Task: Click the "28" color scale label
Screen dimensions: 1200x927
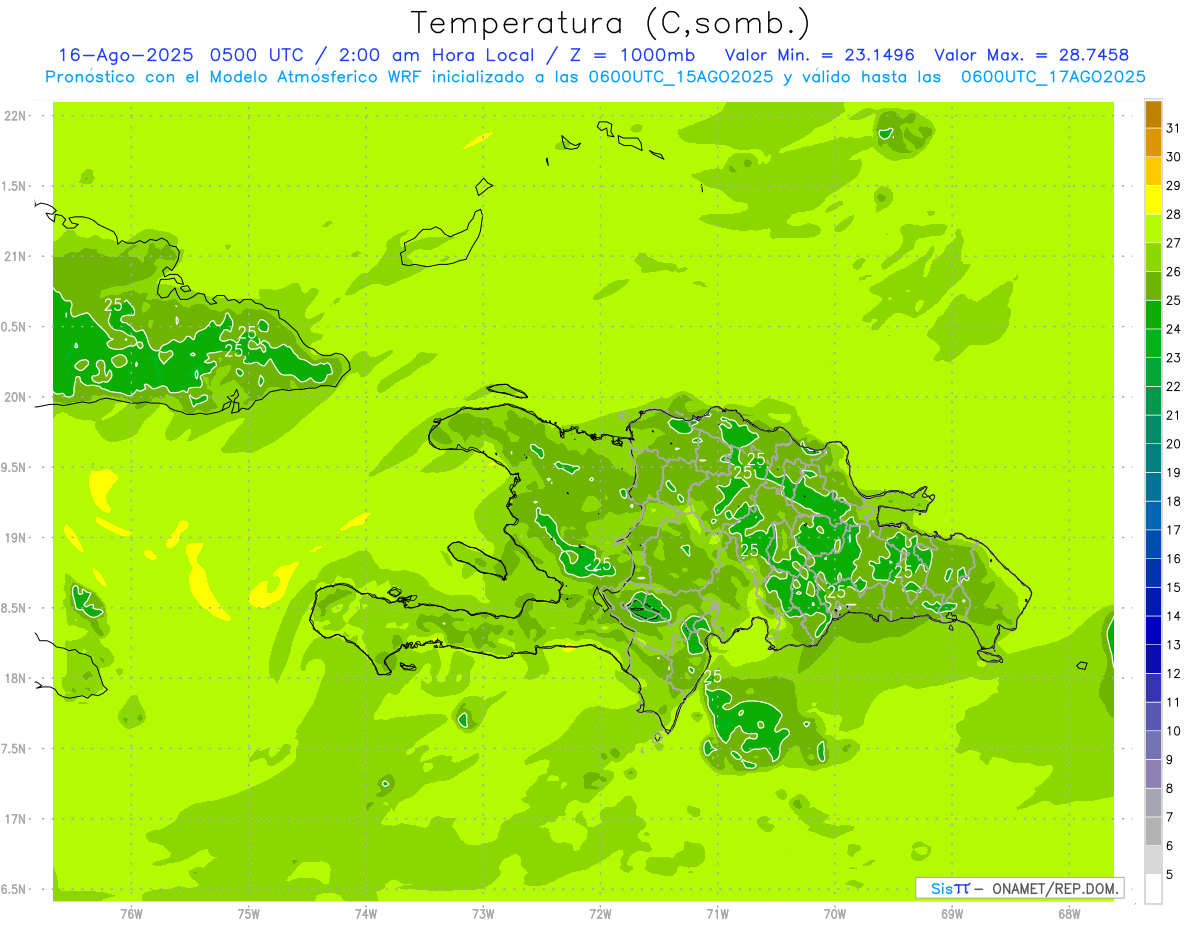Action: 1174,214
